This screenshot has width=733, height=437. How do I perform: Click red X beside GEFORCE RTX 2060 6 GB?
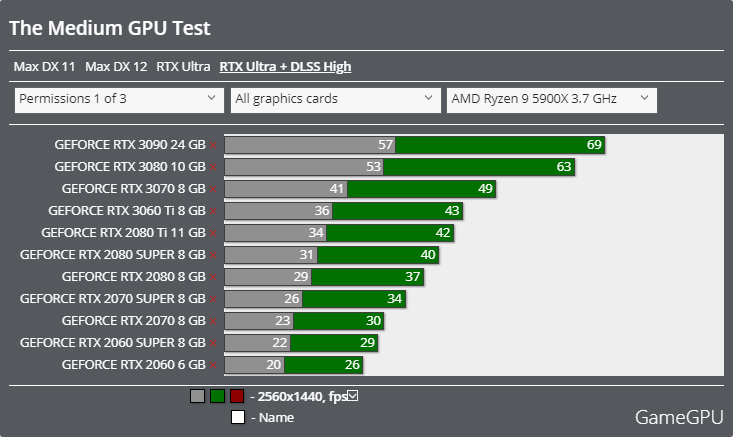pyautogui.click(x=213, y=365)
